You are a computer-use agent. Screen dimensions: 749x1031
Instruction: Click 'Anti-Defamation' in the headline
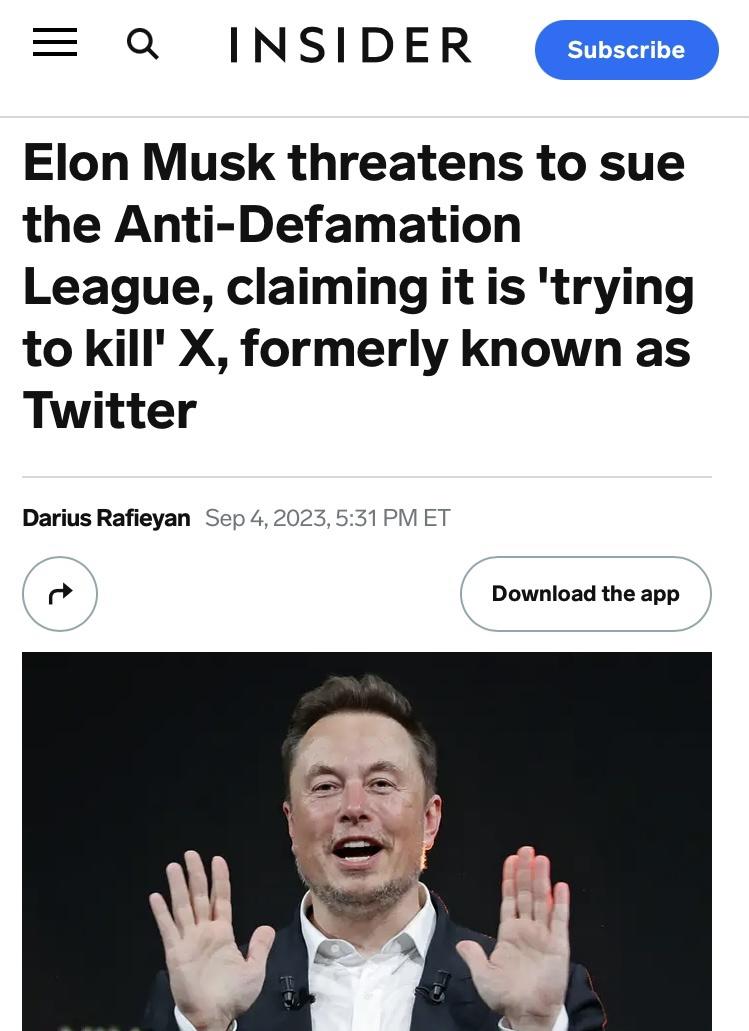click(318, 224)
